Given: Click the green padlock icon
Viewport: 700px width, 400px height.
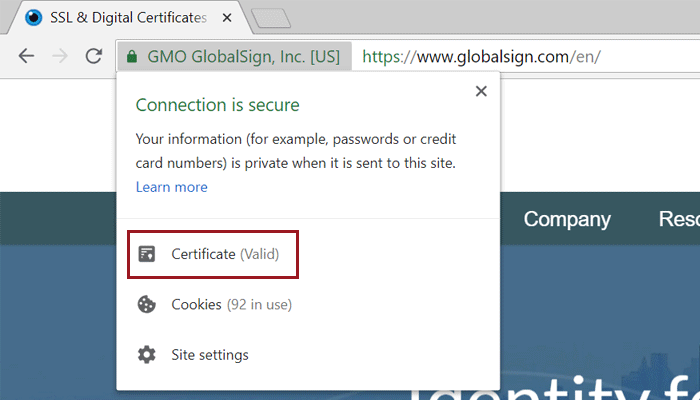Looking at the screenshot, I should (x=131, y=57).
